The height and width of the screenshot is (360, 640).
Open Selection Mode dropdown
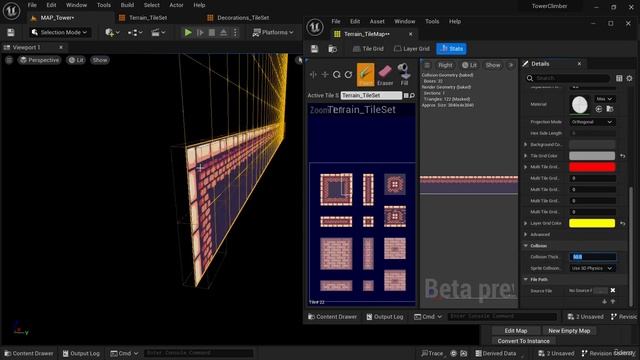(x=60, y=32)
